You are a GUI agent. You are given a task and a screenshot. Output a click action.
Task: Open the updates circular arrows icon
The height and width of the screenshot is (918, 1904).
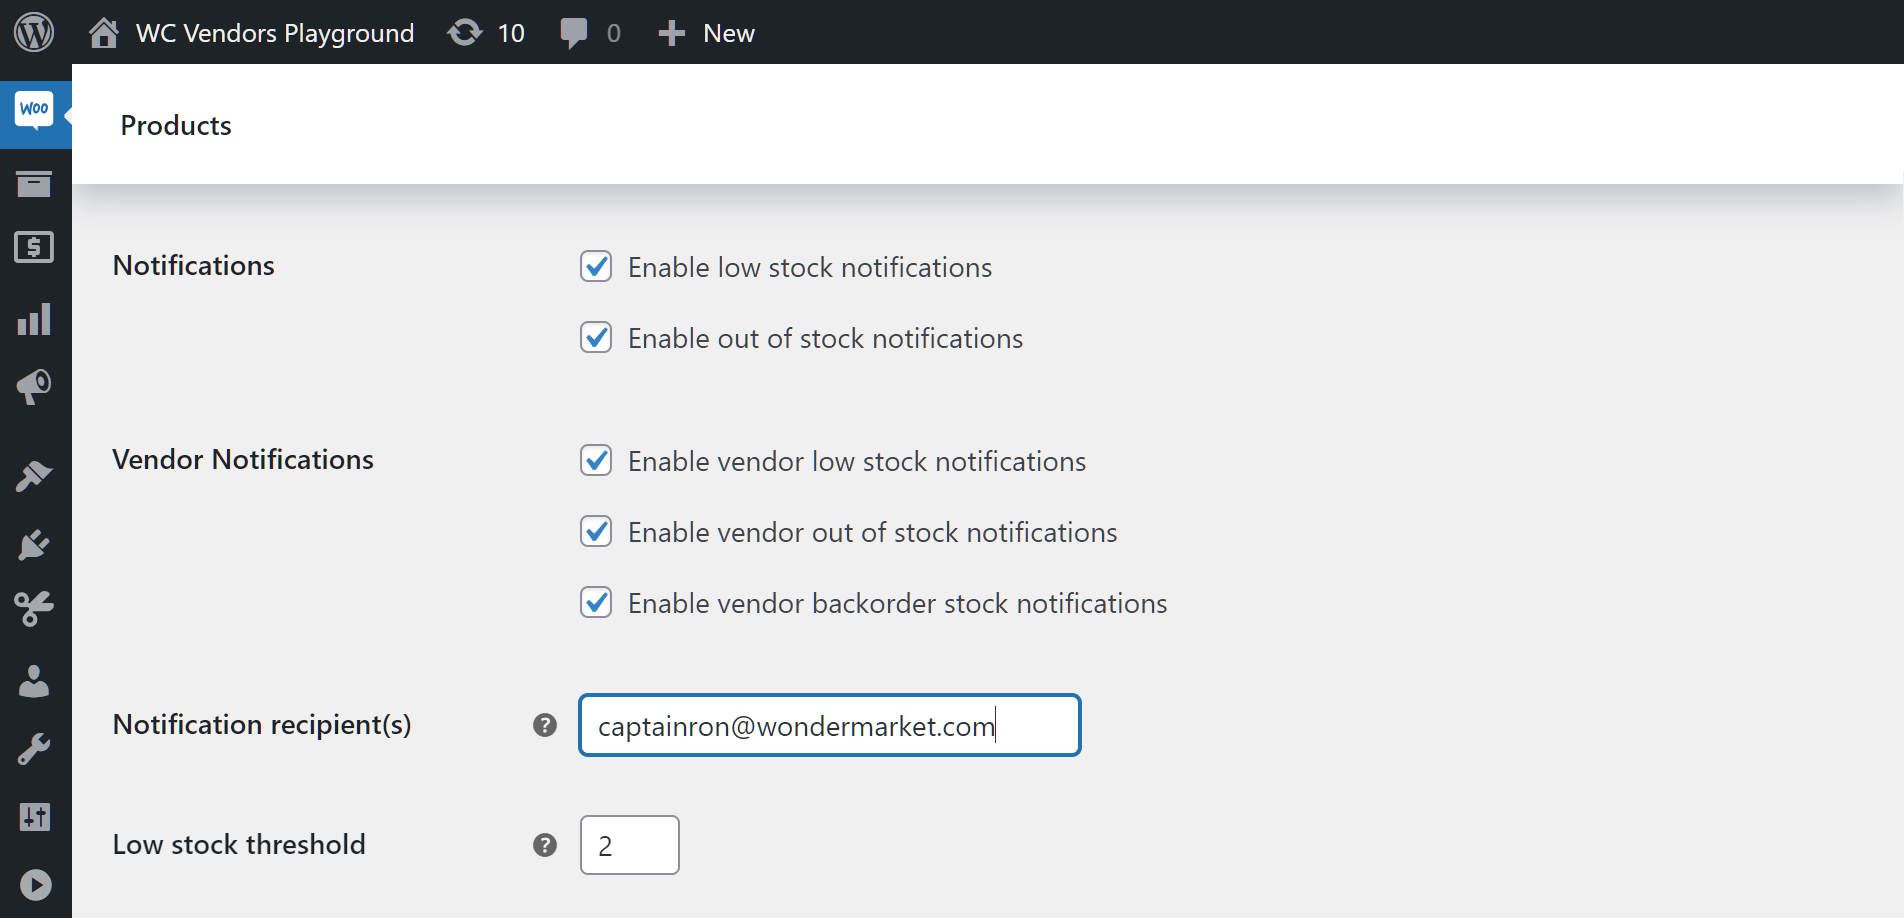(465, 33)
